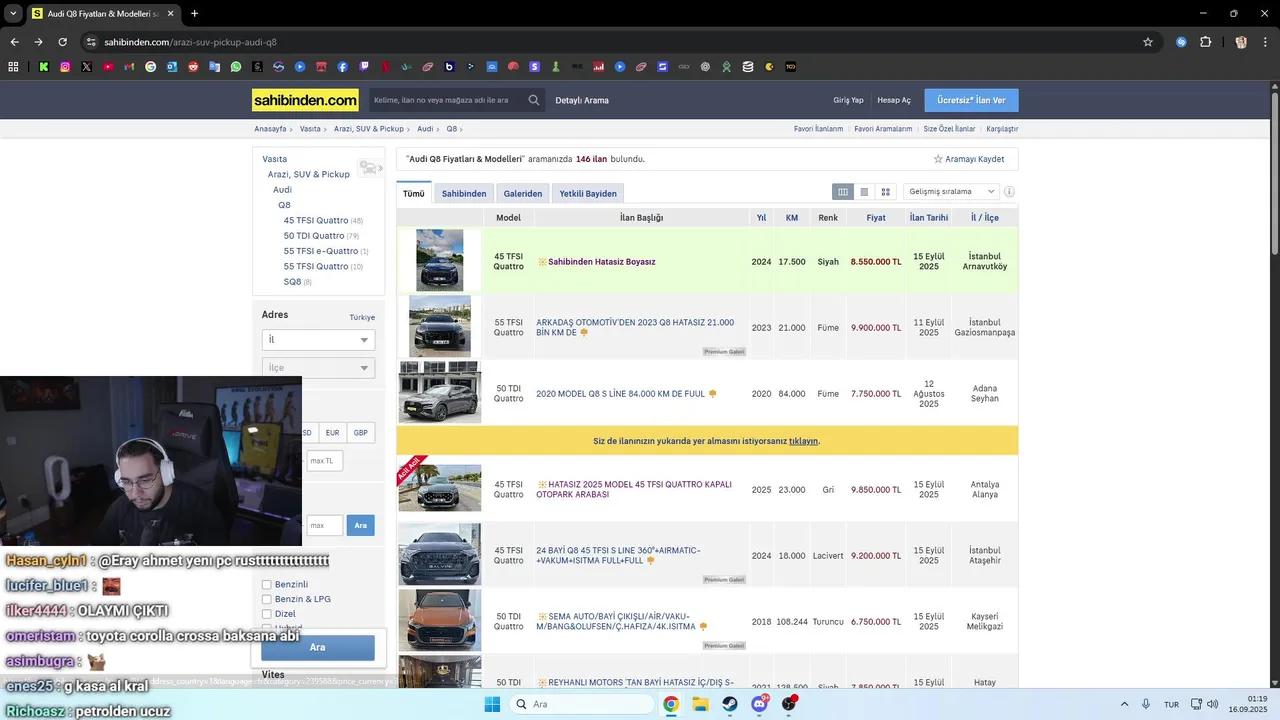Open Discord from taskbar

pyautogui.click(x=760, y=704)
